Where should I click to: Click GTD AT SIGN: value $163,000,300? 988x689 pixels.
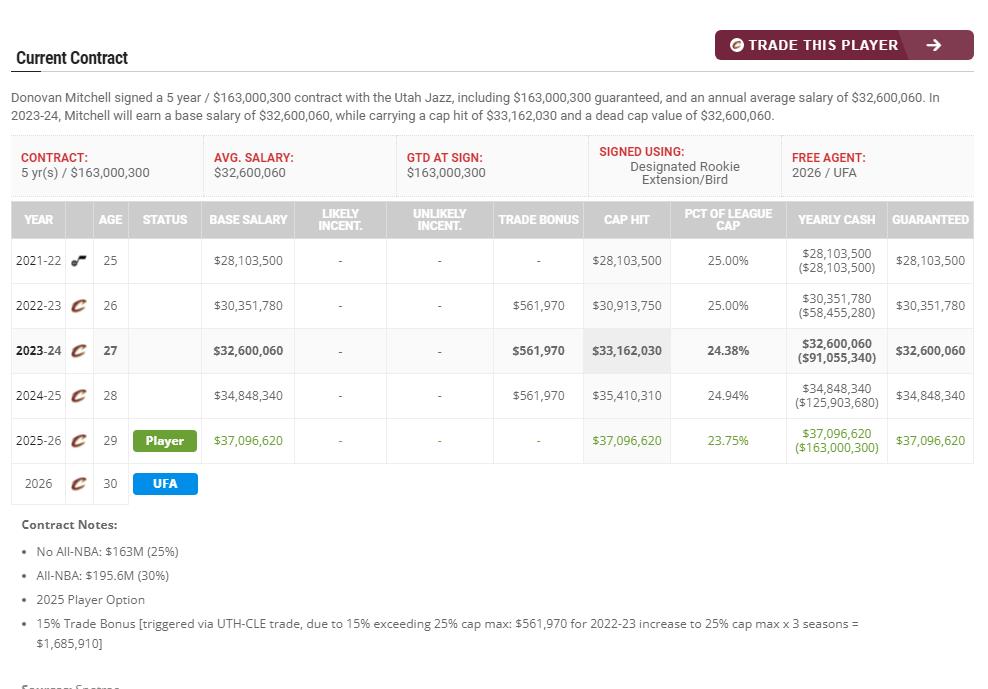[x=446, y=173]
